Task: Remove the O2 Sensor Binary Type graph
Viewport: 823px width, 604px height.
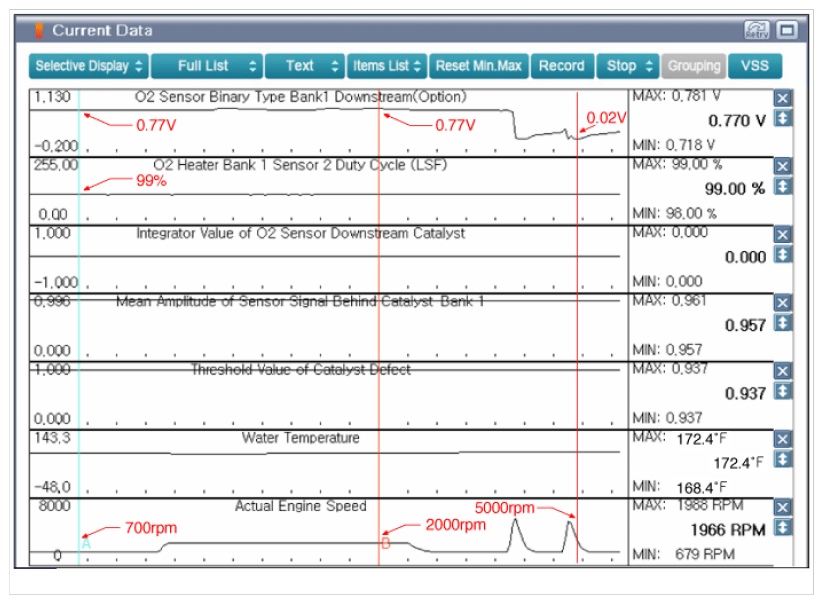Action: (x=783, y=98)
